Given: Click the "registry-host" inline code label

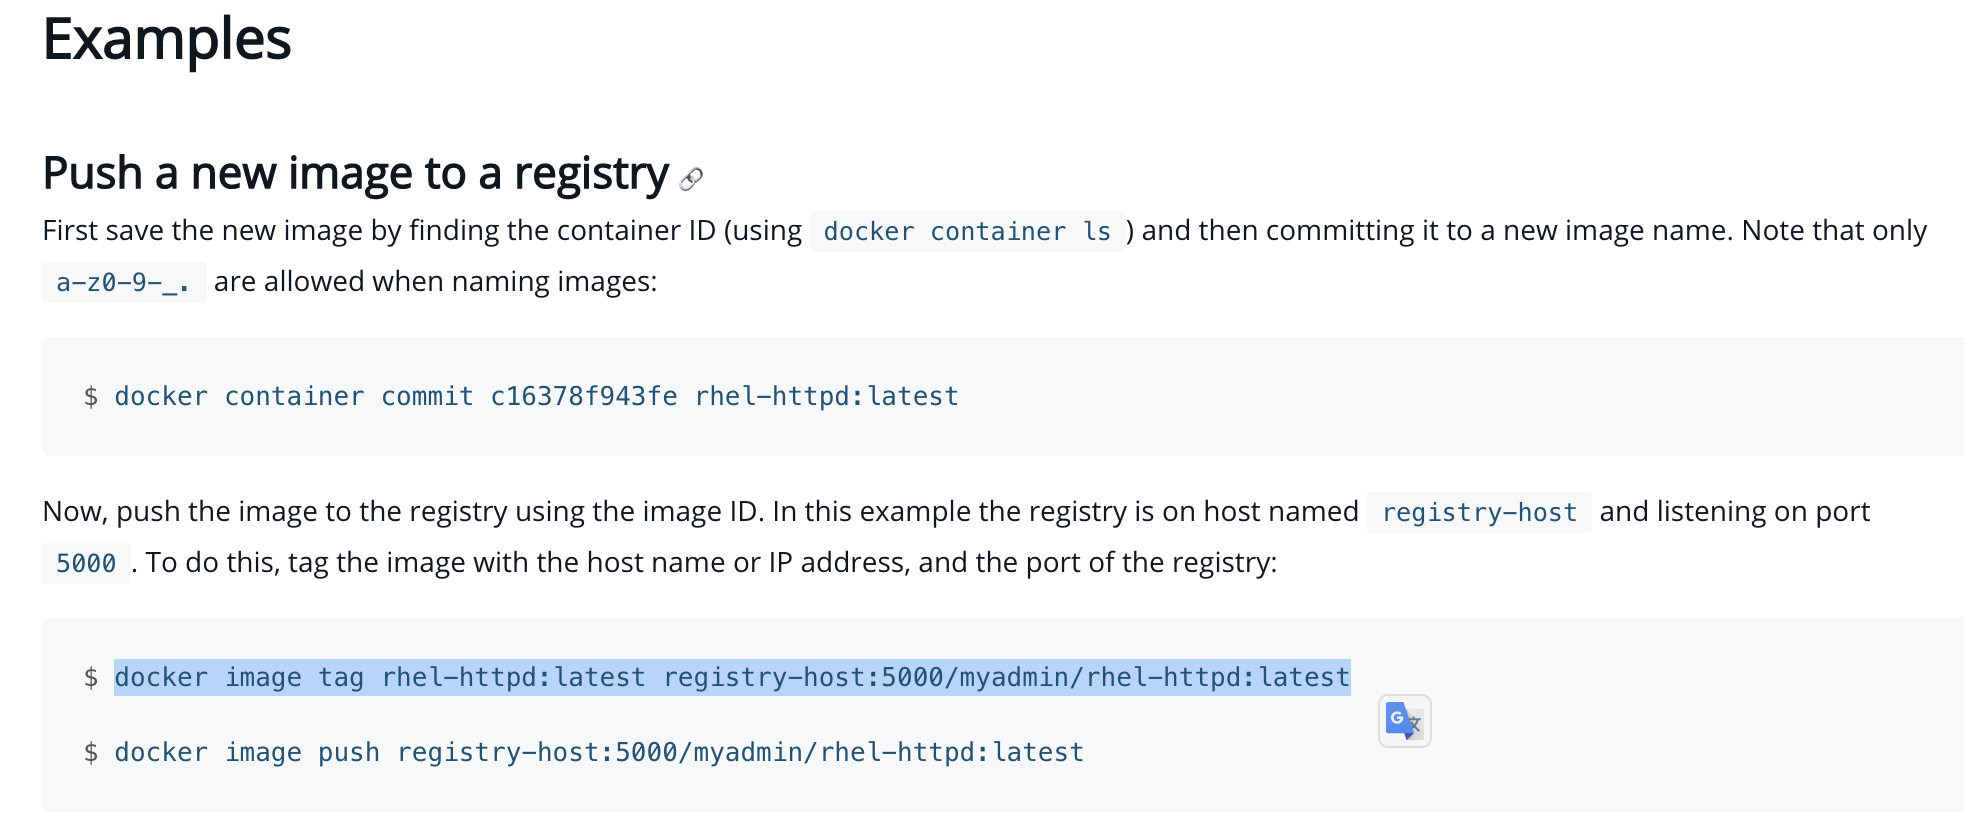Looking at the screenshot, I should click(1478, 513).
